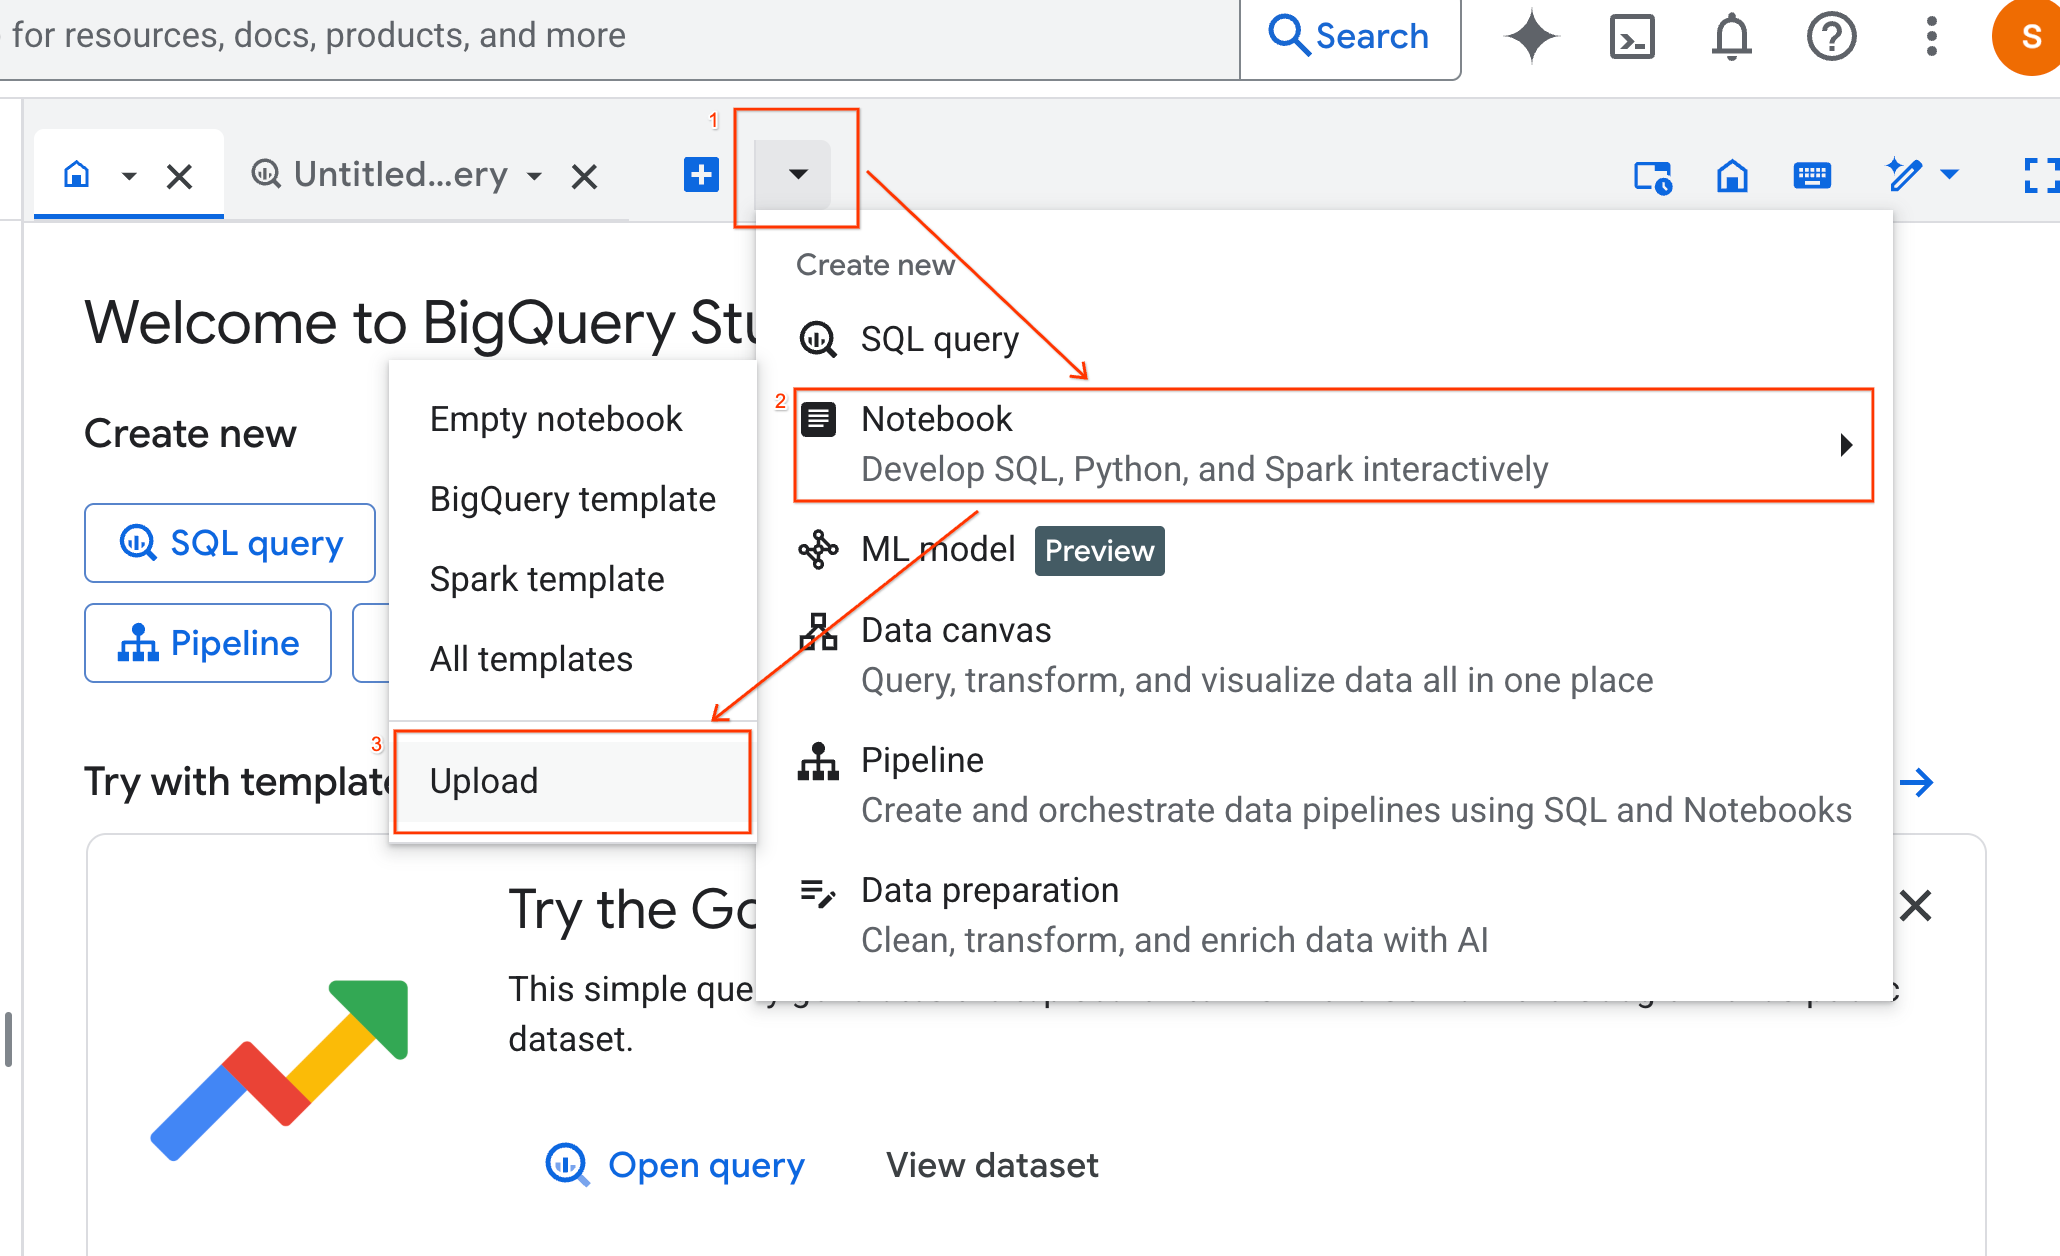2060x1256 pixels.
Task: Click the home icon in the tab bar
Action: (x=77, y=174)
